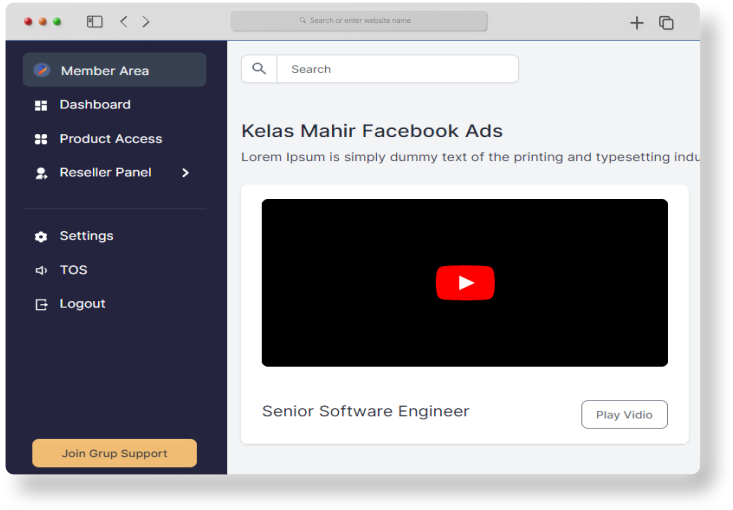Click the browser address bar
The image size is (733, 510).
(x=359, y=21)
